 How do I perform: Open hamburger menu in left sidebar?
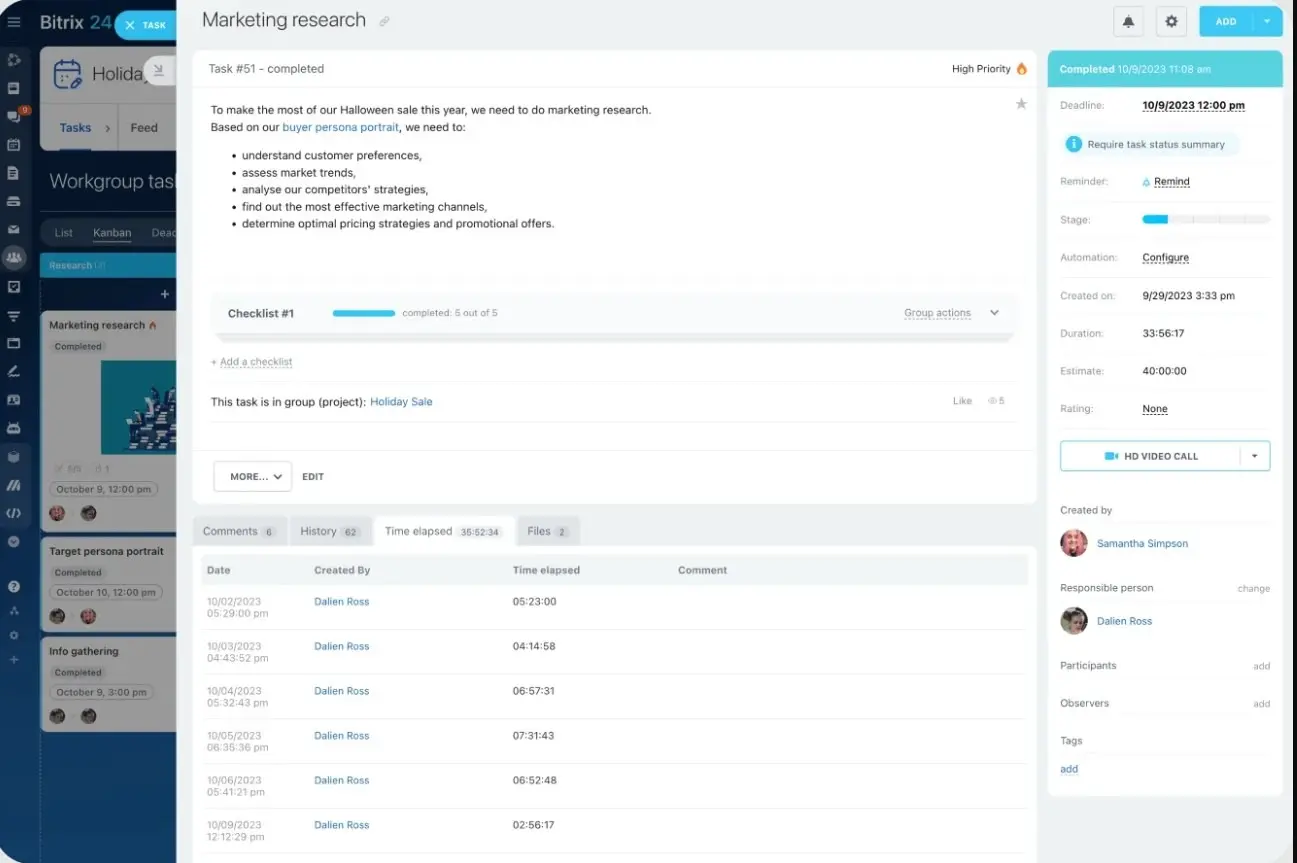tap(14, 22)
